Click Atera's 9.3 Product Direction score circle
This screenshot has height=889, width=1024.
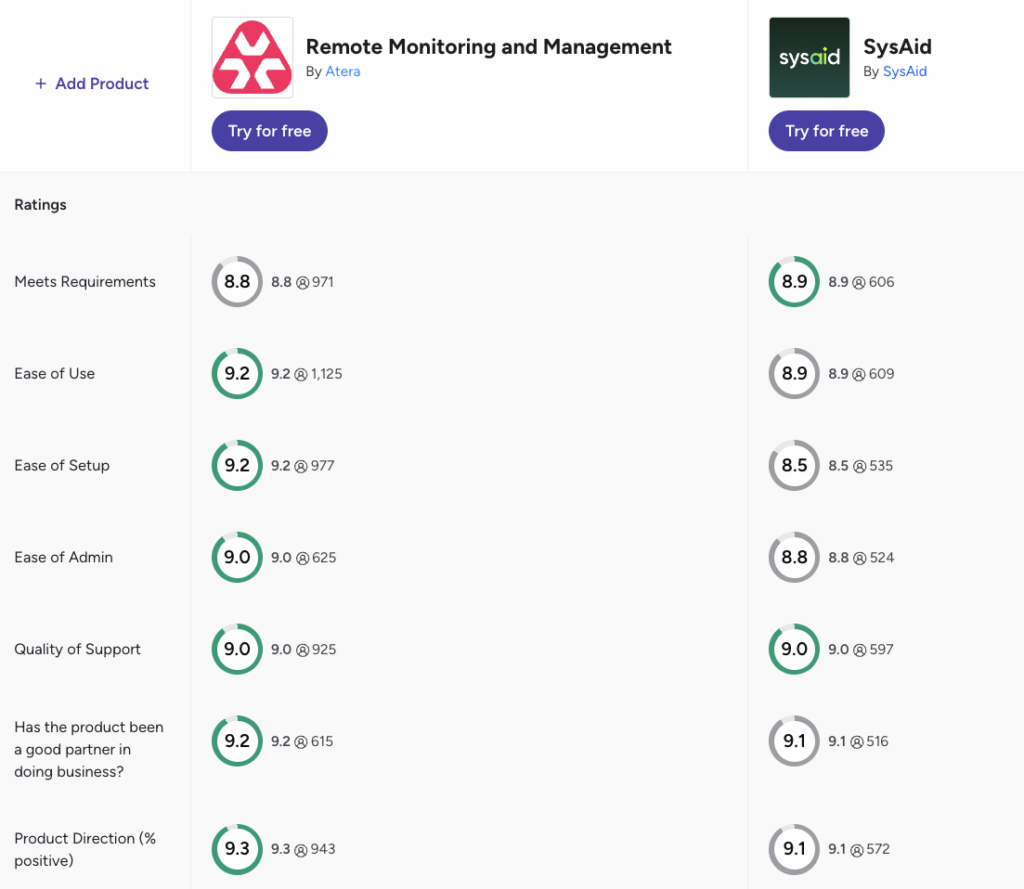click(237, 849)
